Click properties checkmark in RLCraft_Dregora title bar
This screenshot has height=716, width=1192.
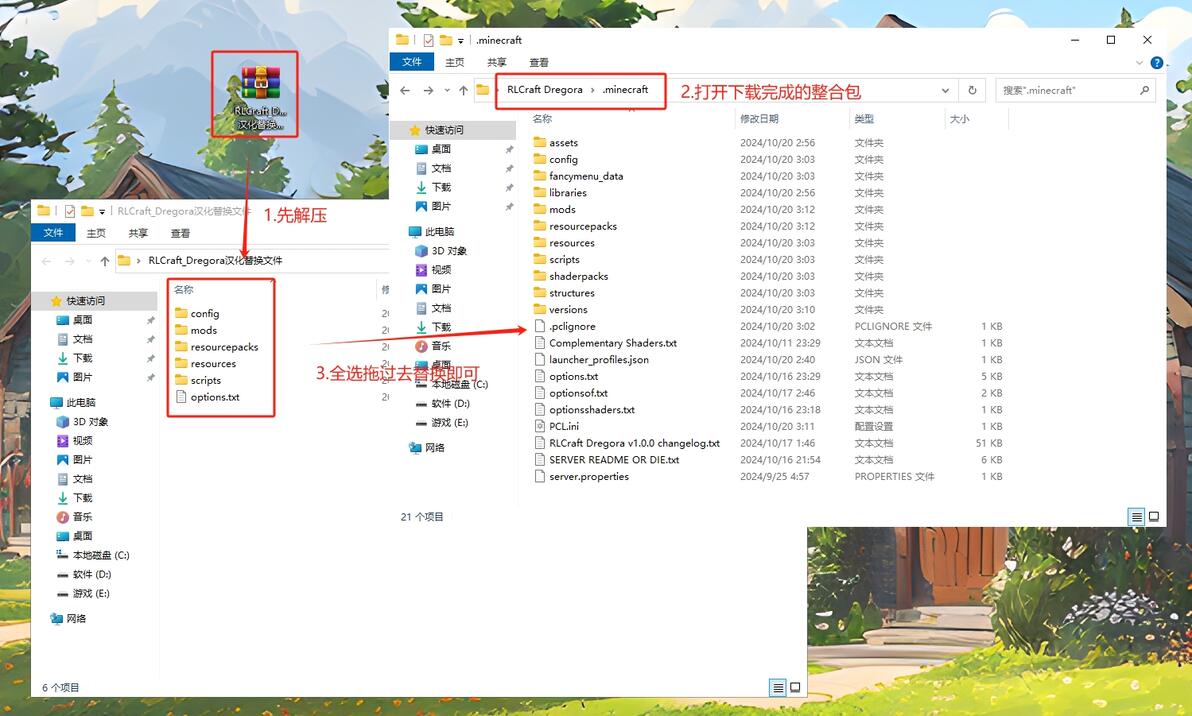pyautogui.click(x=69, y=211)
